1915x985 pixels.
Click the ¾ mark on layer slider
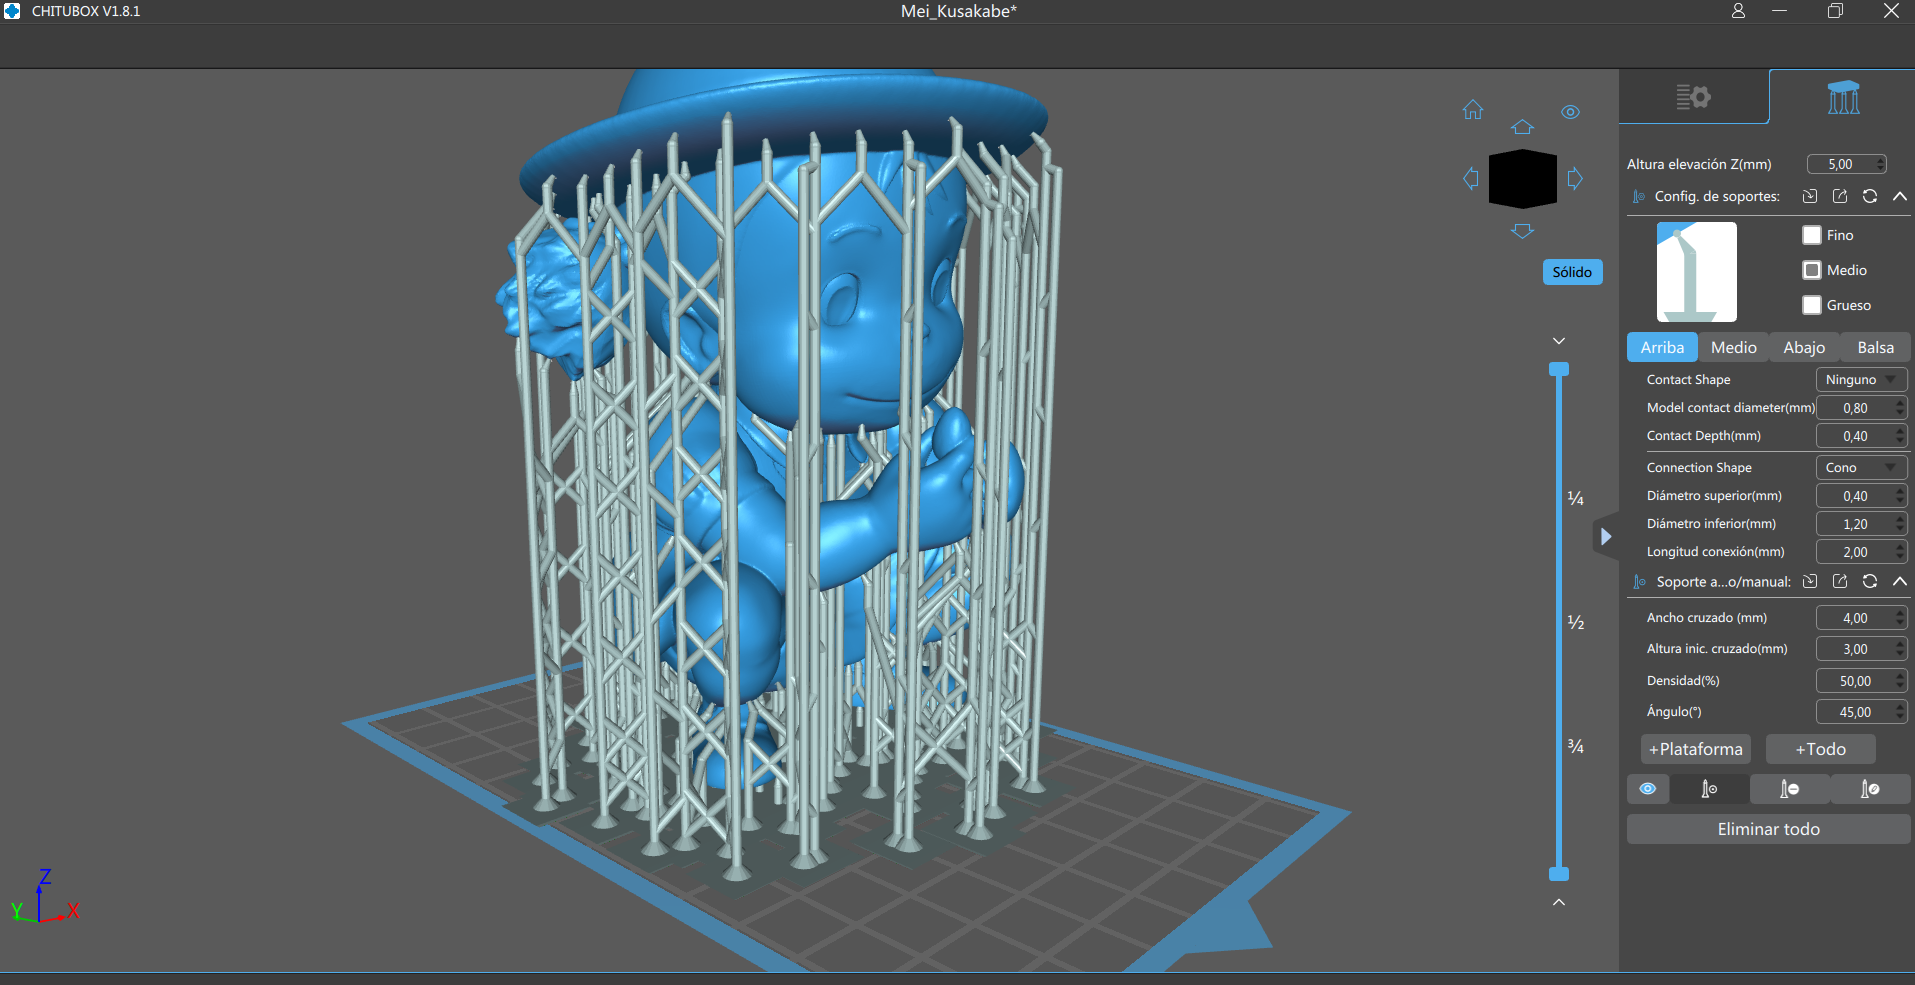(1575, 747)
